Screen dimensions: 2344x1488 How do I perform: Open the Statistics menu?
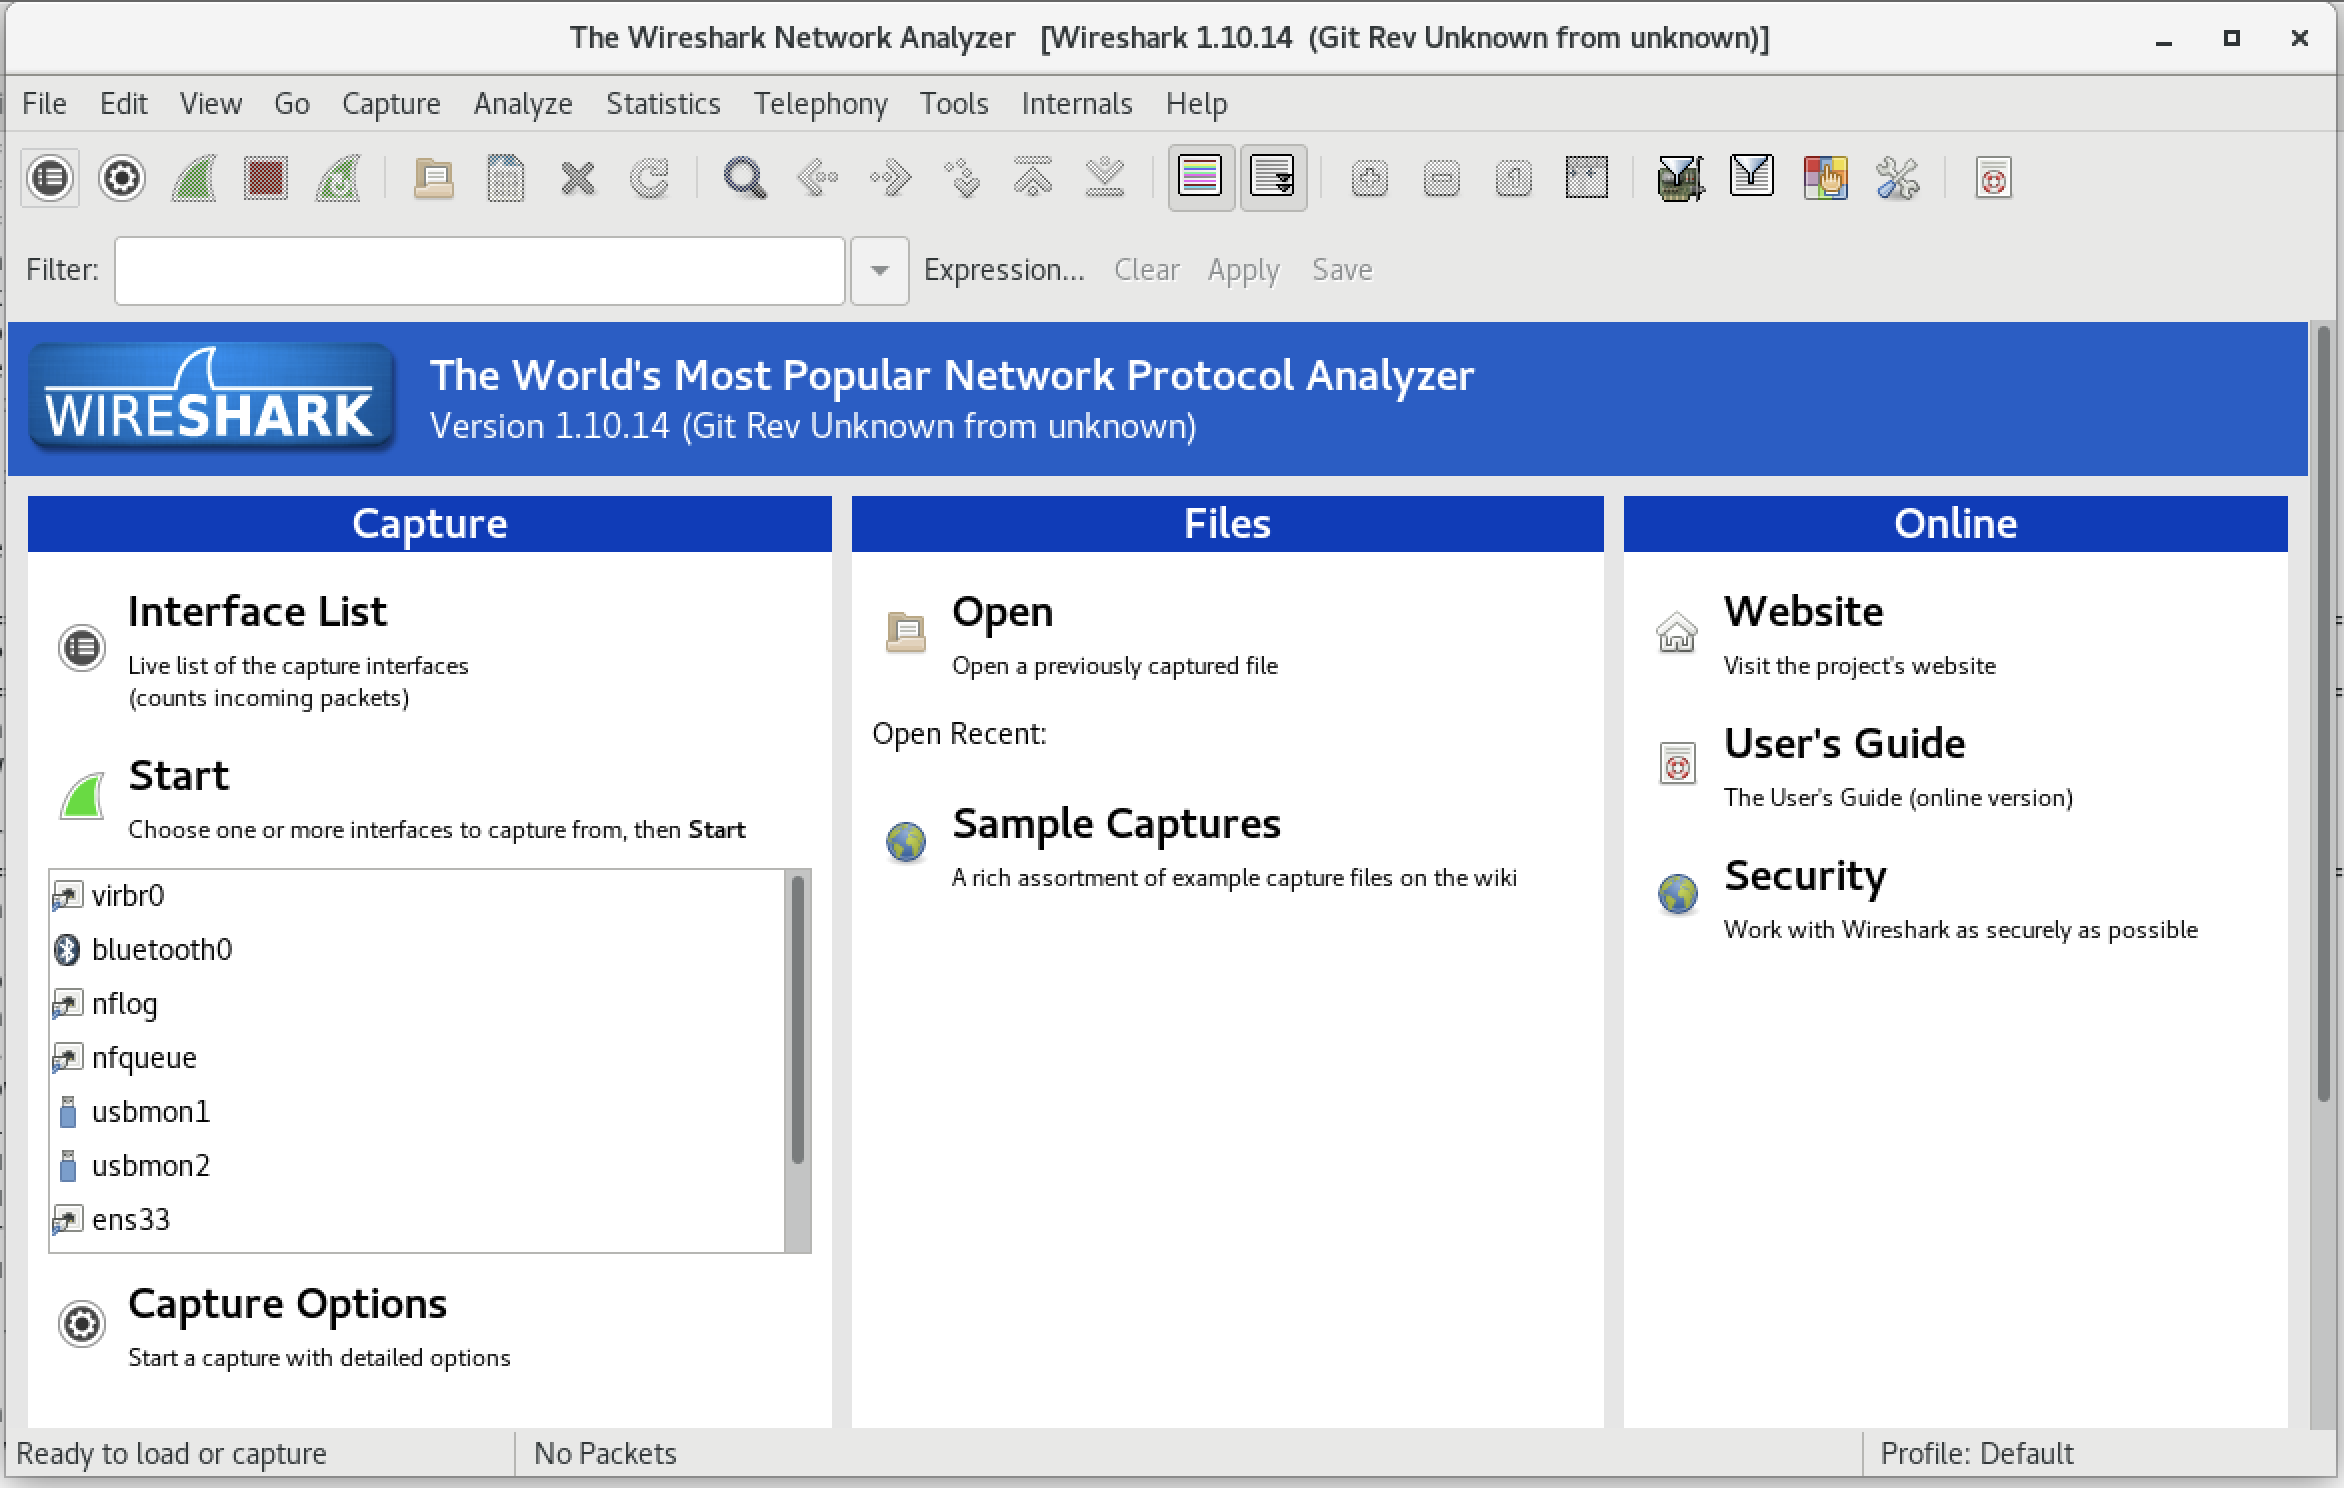[x=663, y=104]
